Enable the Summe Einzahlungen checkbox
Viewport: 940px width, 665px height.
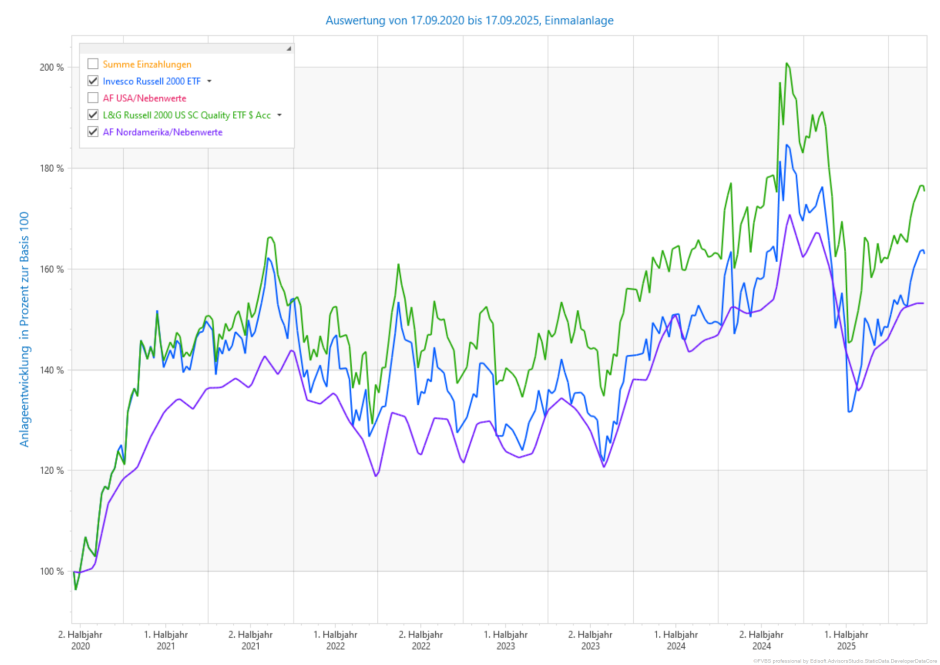[93, 64]
